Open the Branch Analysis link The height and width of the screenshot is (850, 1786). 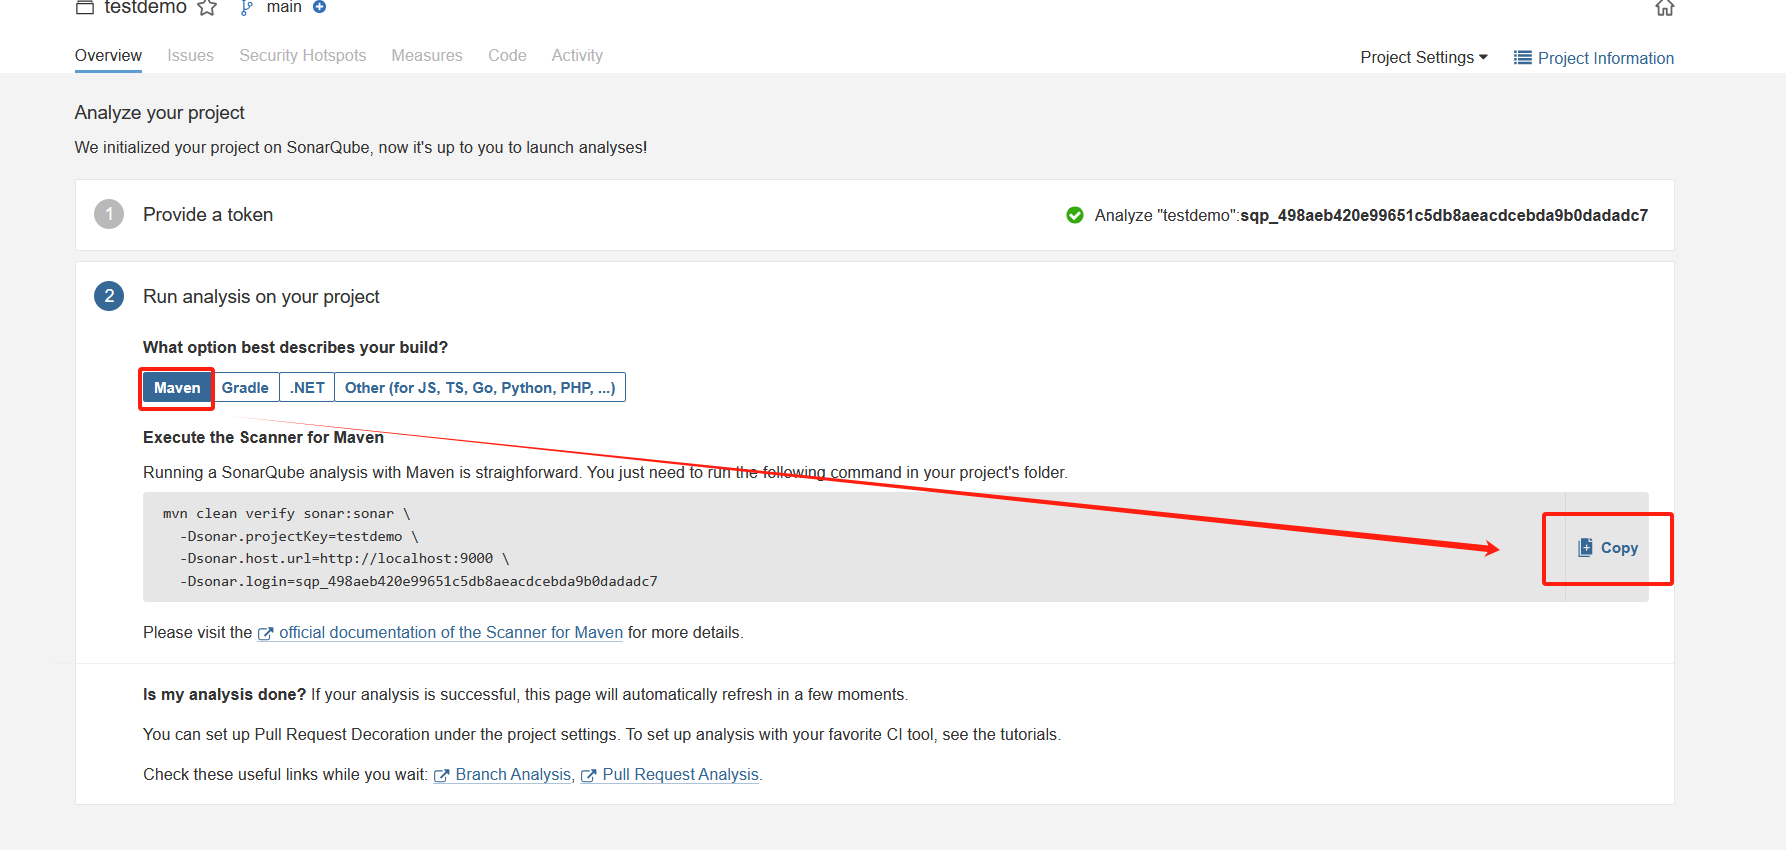pos(513,775)
